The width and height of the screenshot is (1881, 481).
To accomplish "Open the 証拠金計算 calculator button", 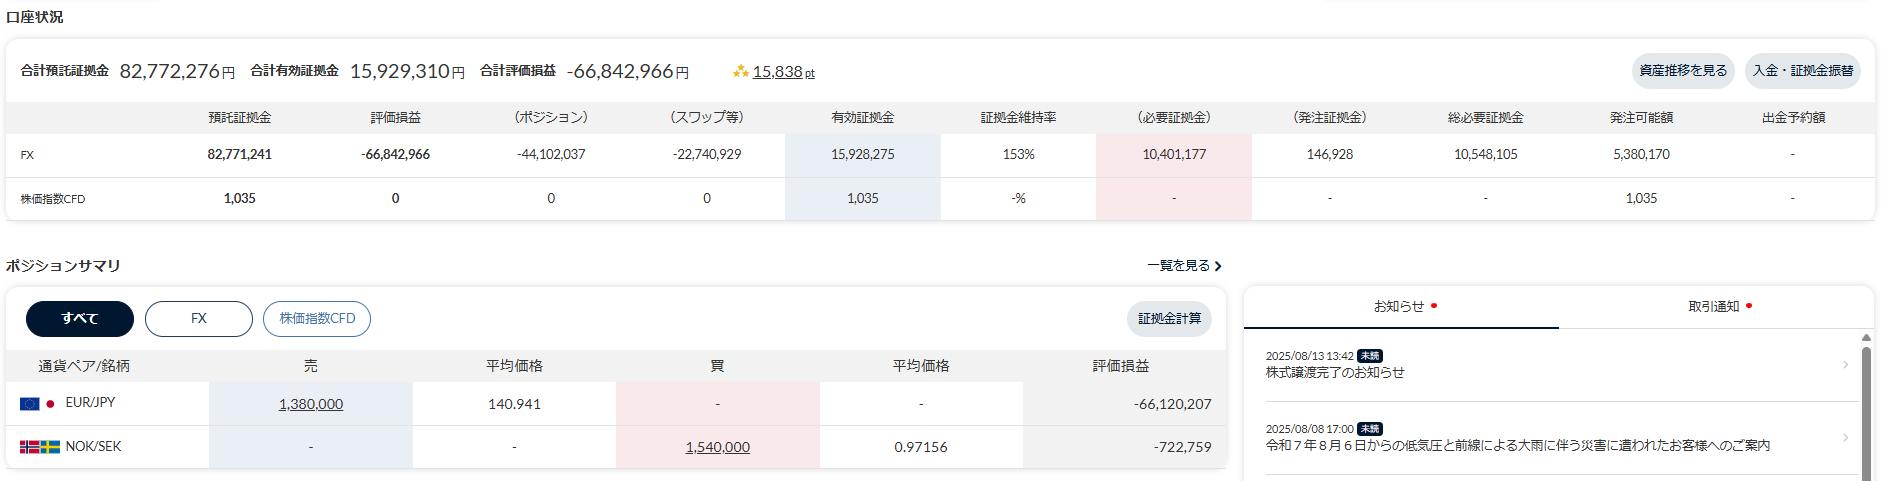I will (1169, 319).
